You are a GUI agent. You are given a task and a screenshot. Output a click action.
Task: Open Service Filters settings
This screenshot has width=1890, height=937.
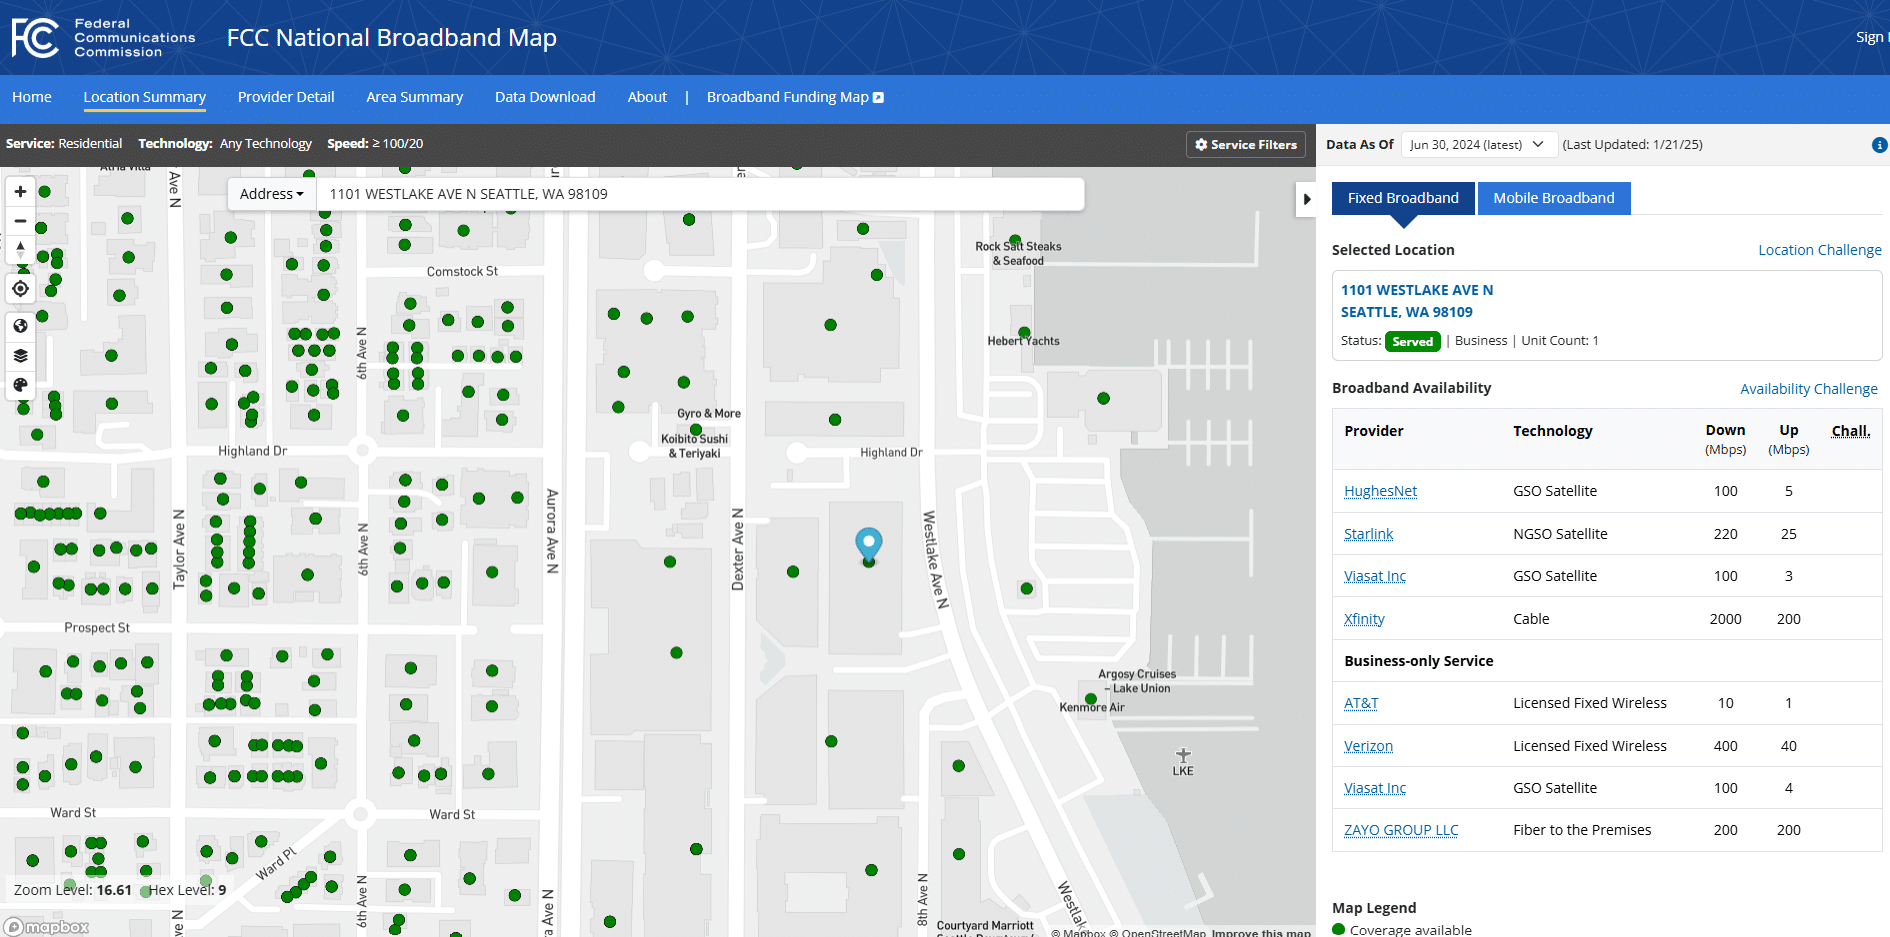[x=1245, y=144]
